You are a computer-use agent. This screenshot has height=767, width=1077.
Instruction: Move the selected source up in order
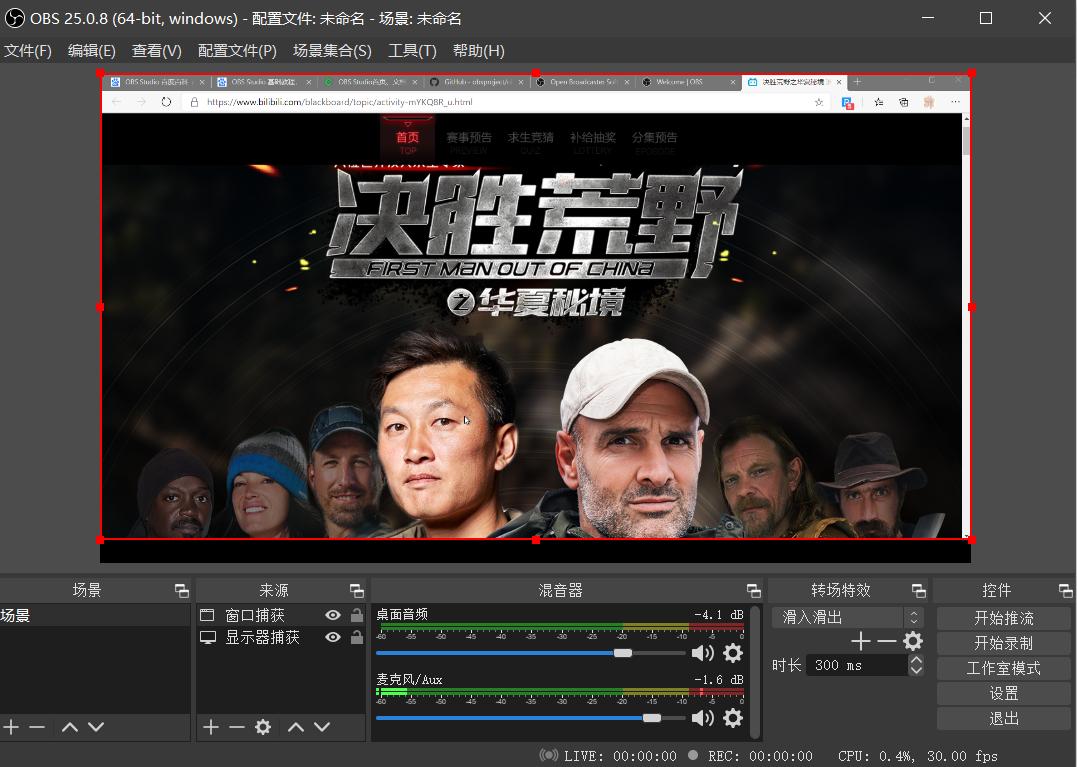tap(296, 727)
